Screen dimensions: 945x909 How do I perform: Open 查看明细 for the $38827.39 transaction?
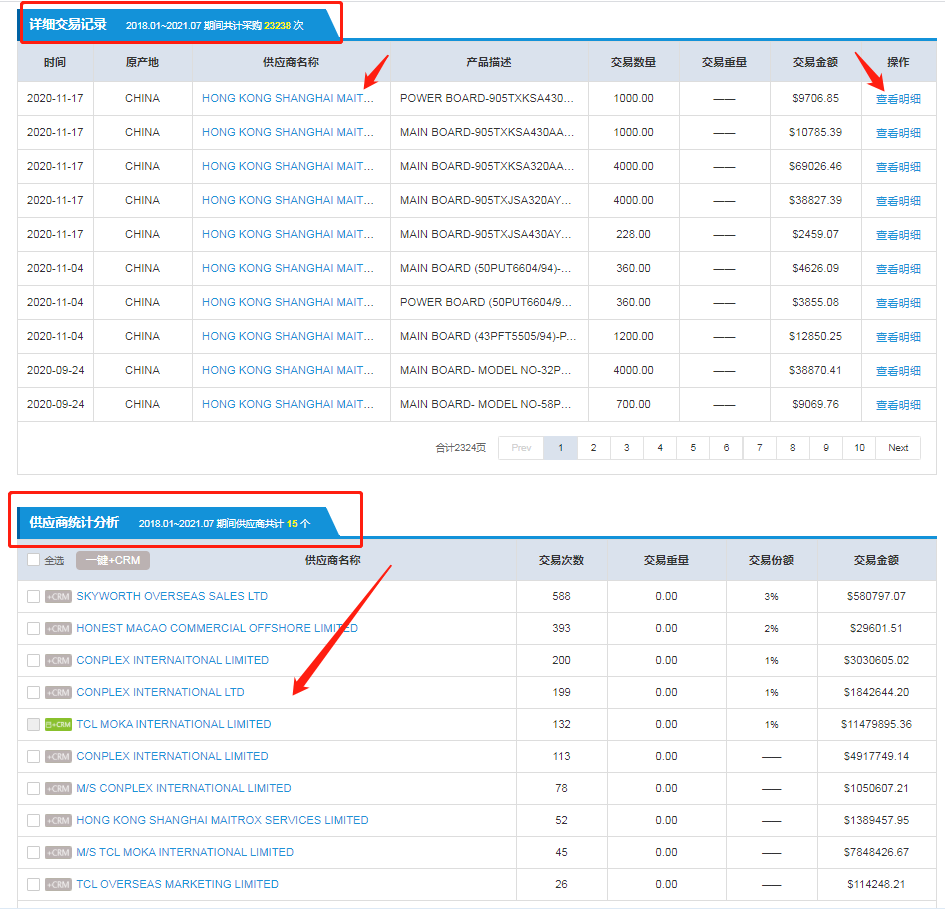tap(898, 201)
